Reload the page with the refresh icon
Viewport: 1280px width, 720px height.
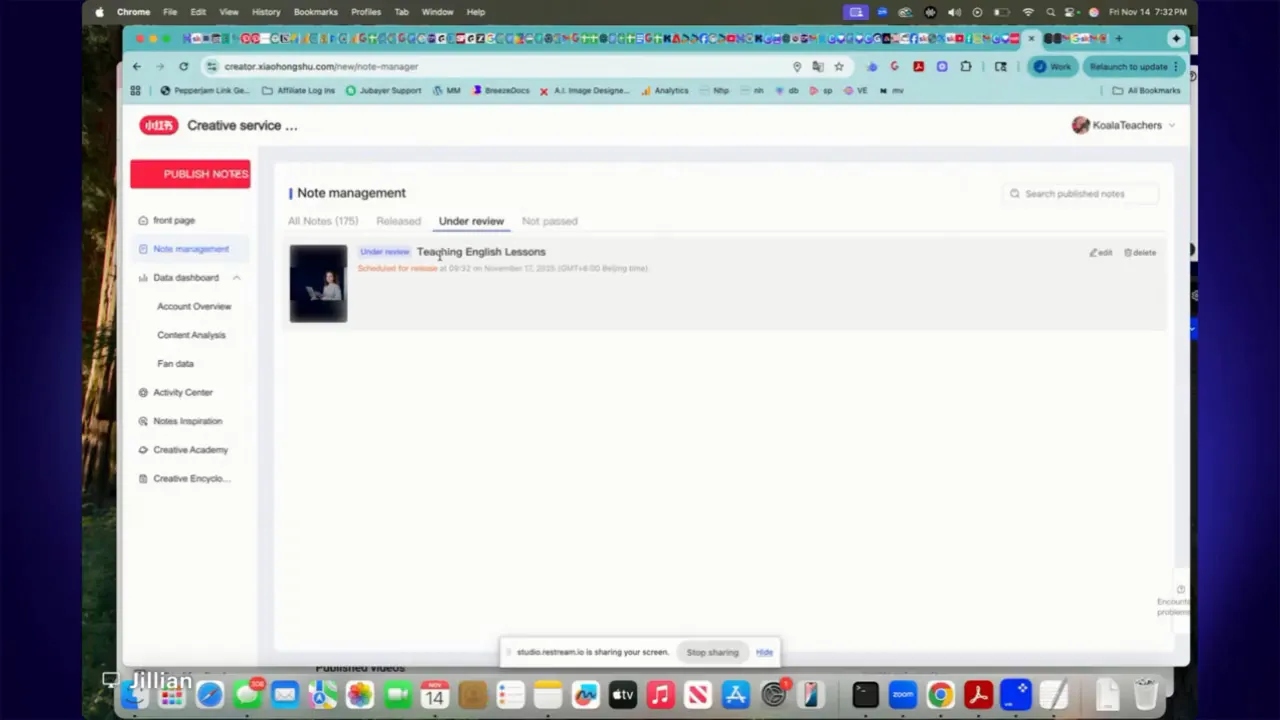(184, 67)
